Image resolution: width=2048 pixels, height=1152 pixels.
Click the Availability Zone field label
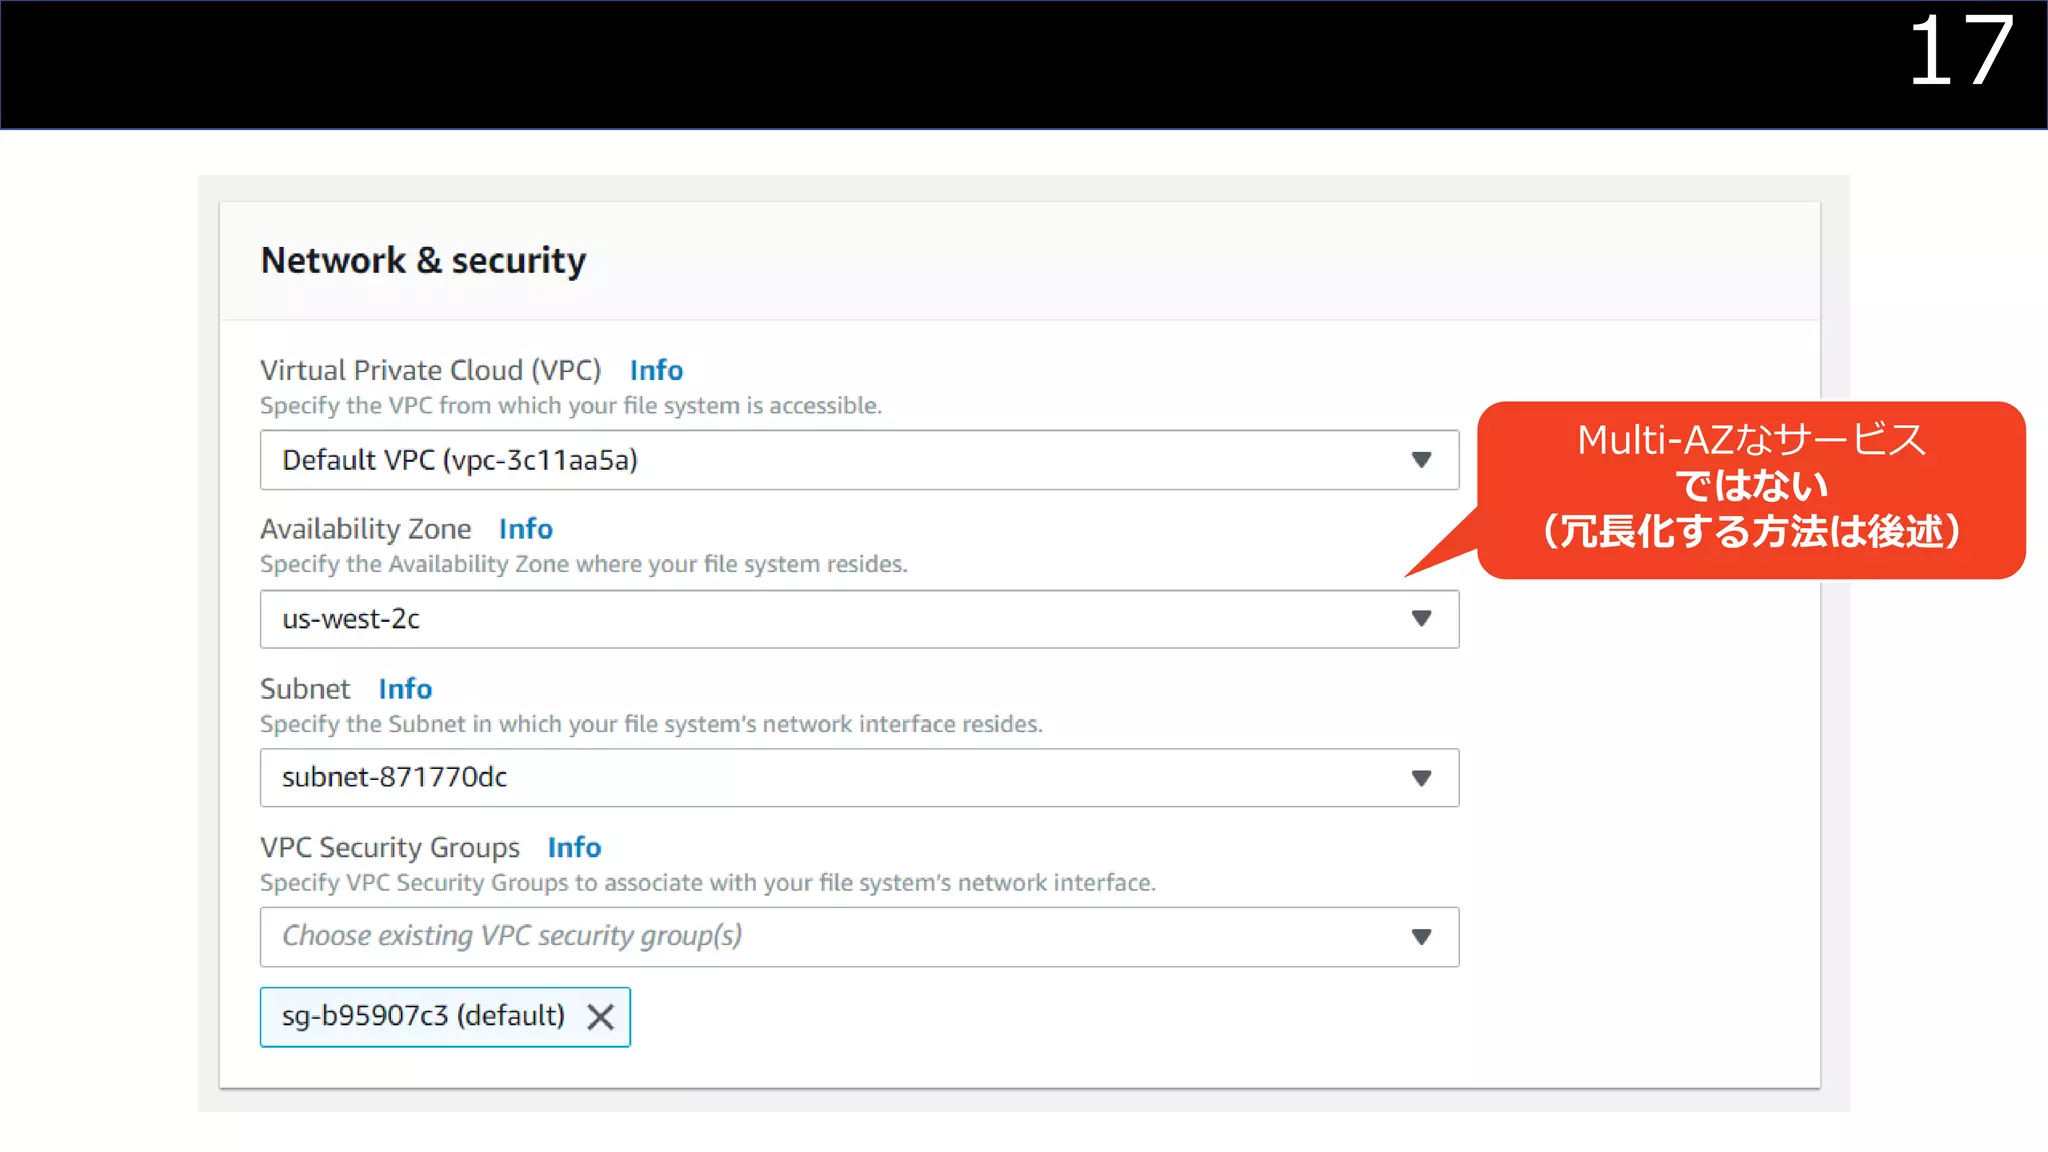coord(365,529)
